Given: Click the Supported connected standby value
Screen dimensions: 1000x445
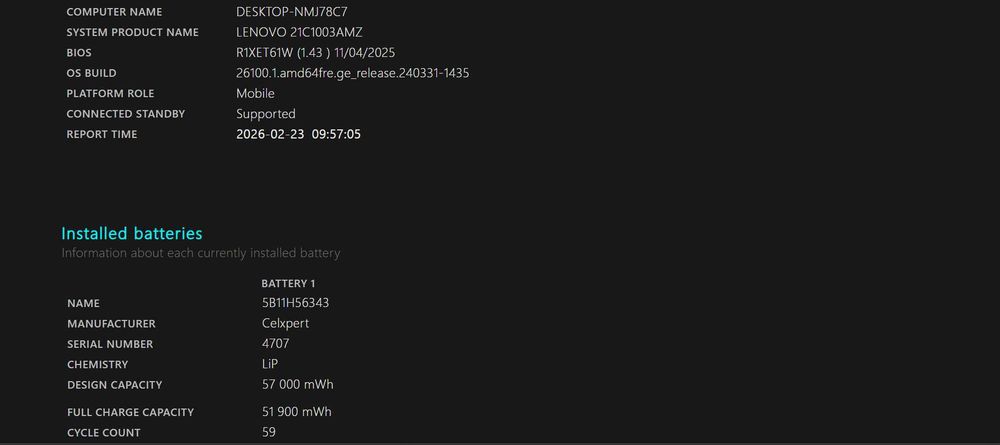Looking at the screenshot, I should 265,114.
